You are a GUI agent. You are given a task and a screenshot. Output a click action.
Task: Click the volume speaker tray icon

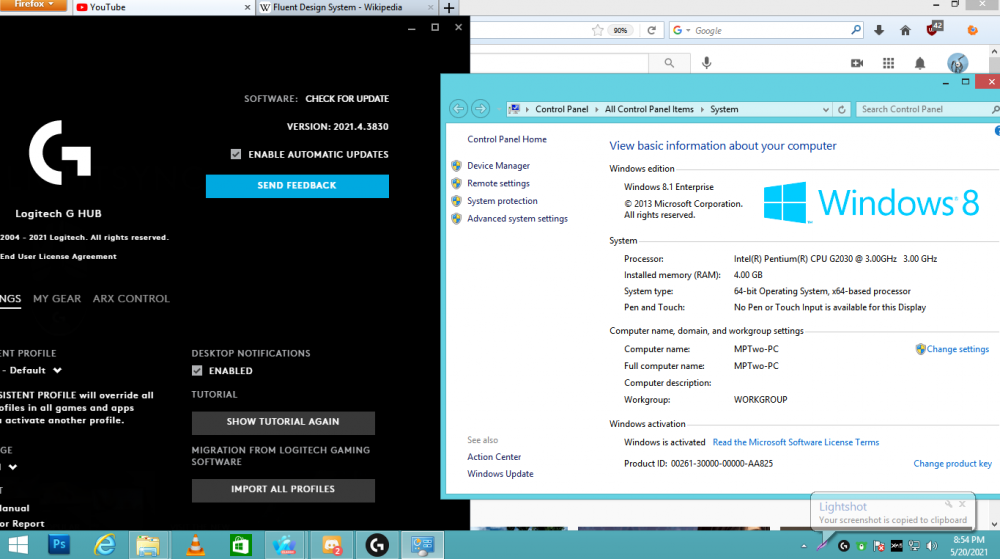pyautogui.click(x=932, y=546)
